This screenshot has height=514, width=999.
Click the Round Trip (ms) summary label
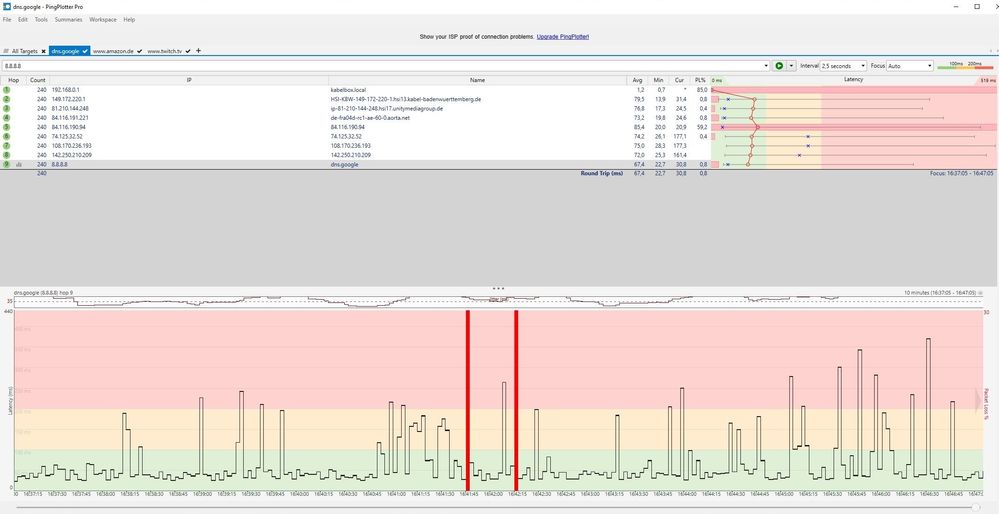(x=601, y=173)
